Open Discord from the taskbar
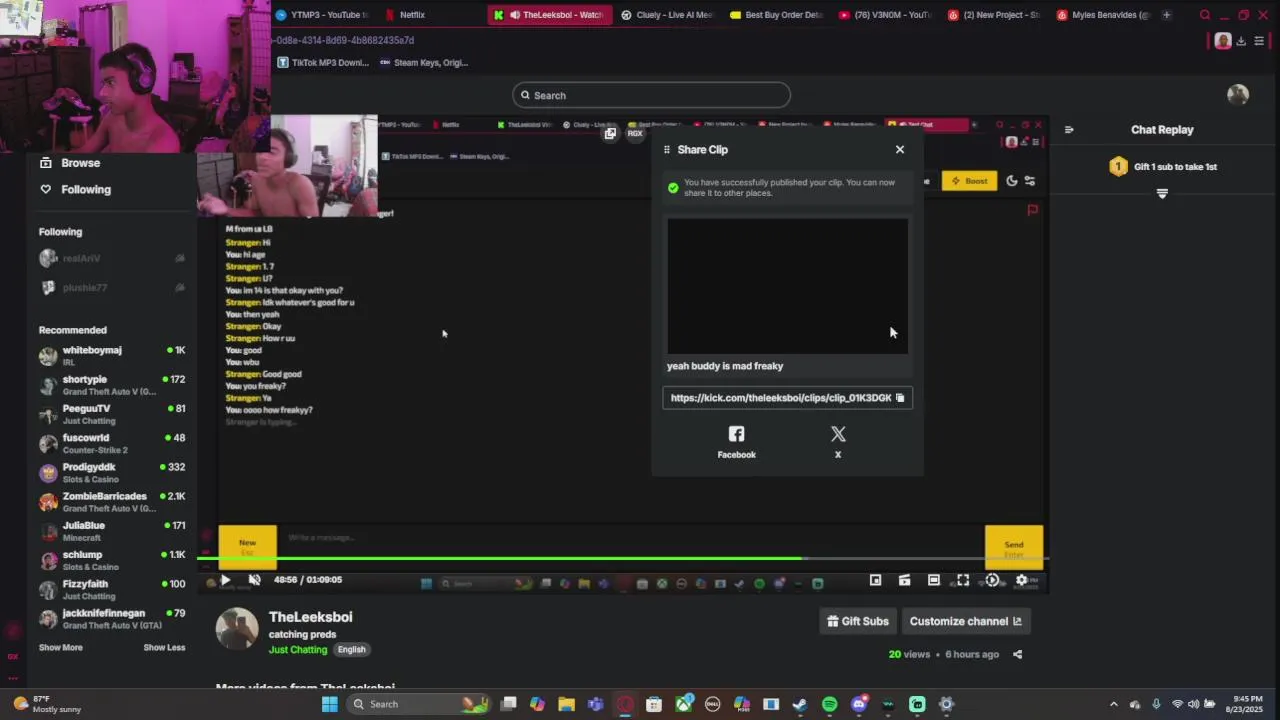The image size is (1280, 720). (858, 704)
